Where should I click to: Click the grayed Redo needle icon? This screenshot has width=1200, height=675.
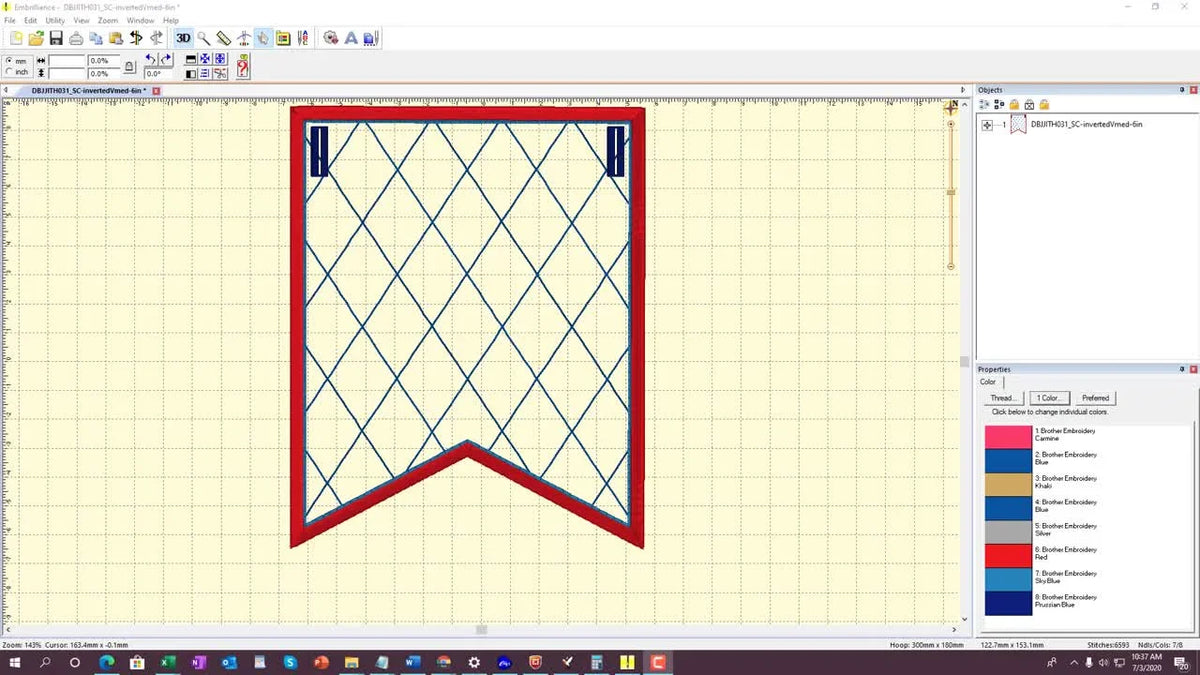point(156,38)
